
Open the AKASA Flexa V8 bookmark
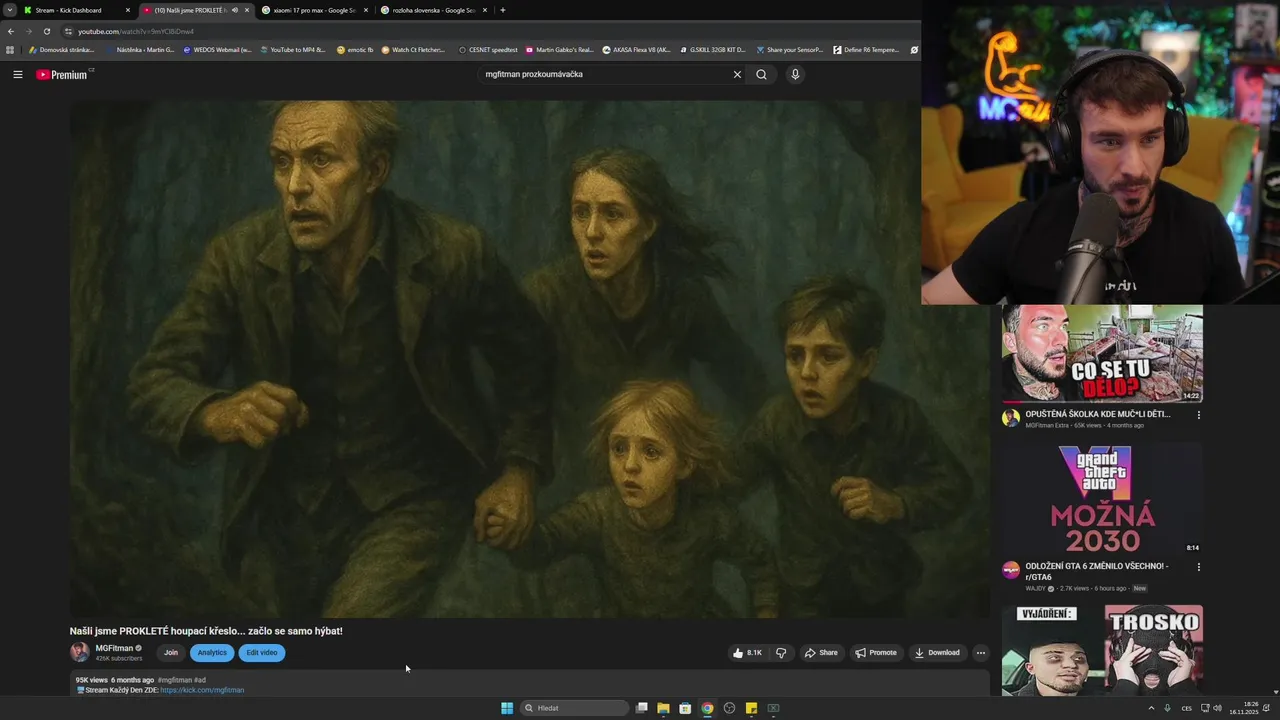click(636, 49)
